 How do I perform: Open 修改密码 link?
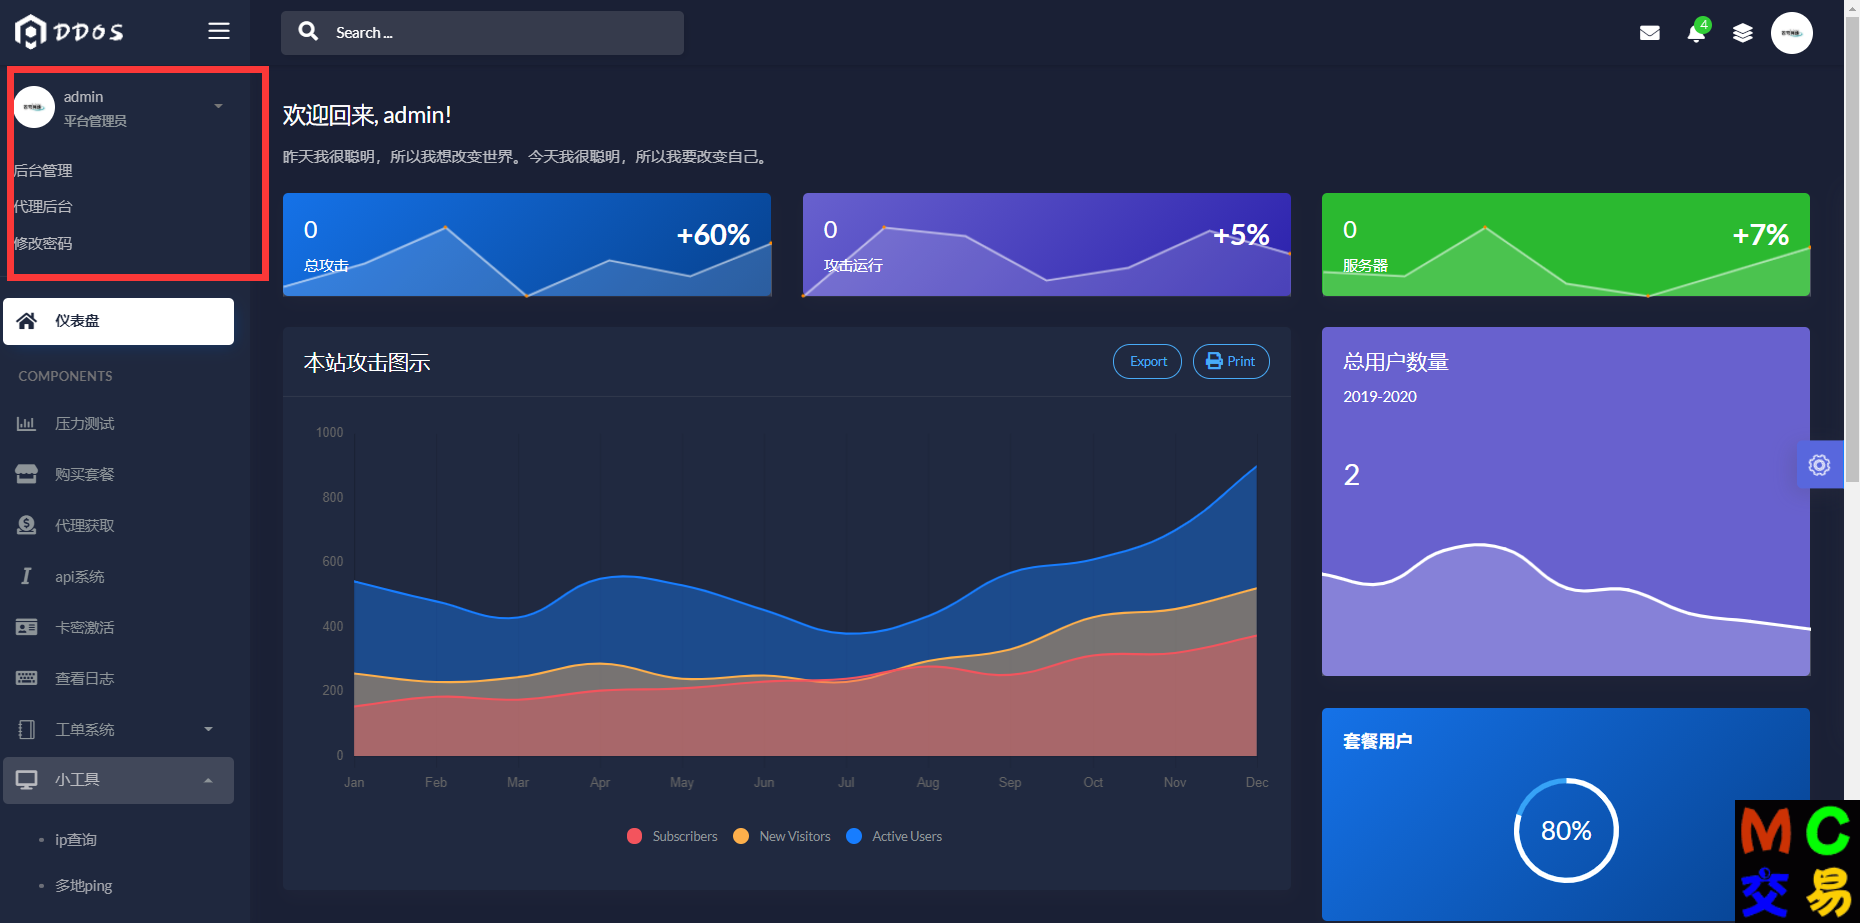point(43,244)
